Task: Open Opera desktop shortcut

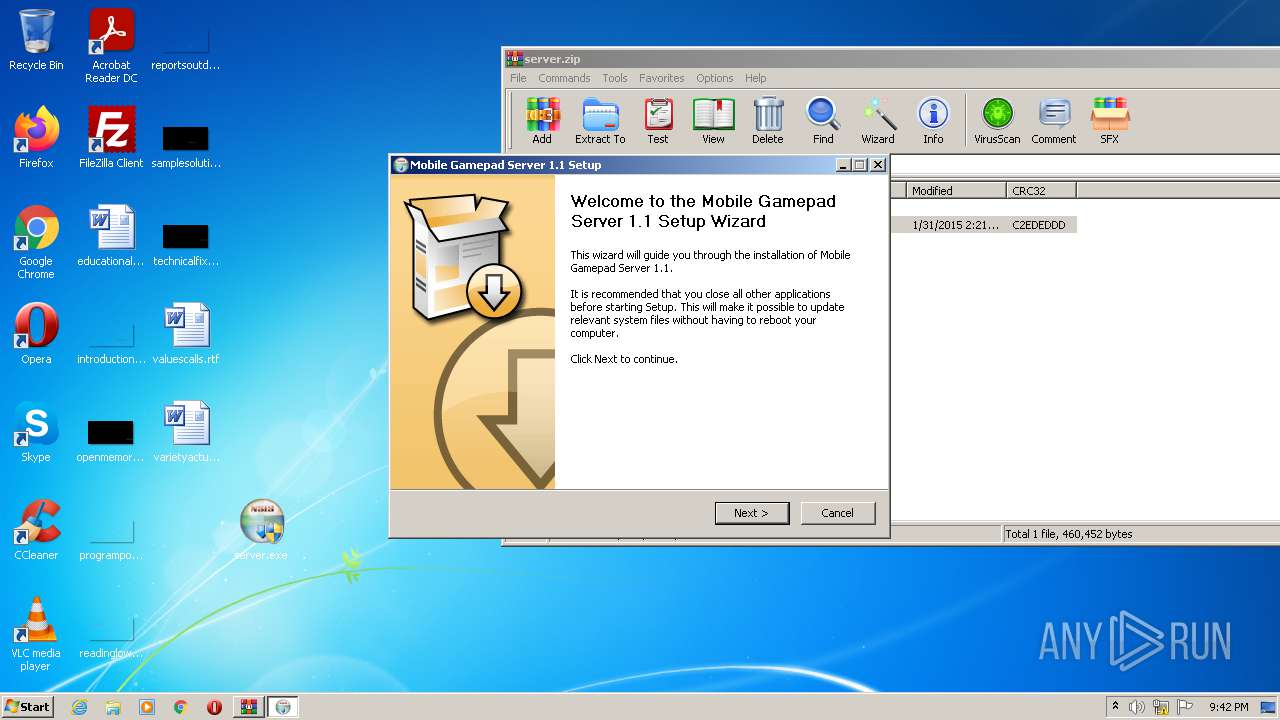Action: (36, 334)
